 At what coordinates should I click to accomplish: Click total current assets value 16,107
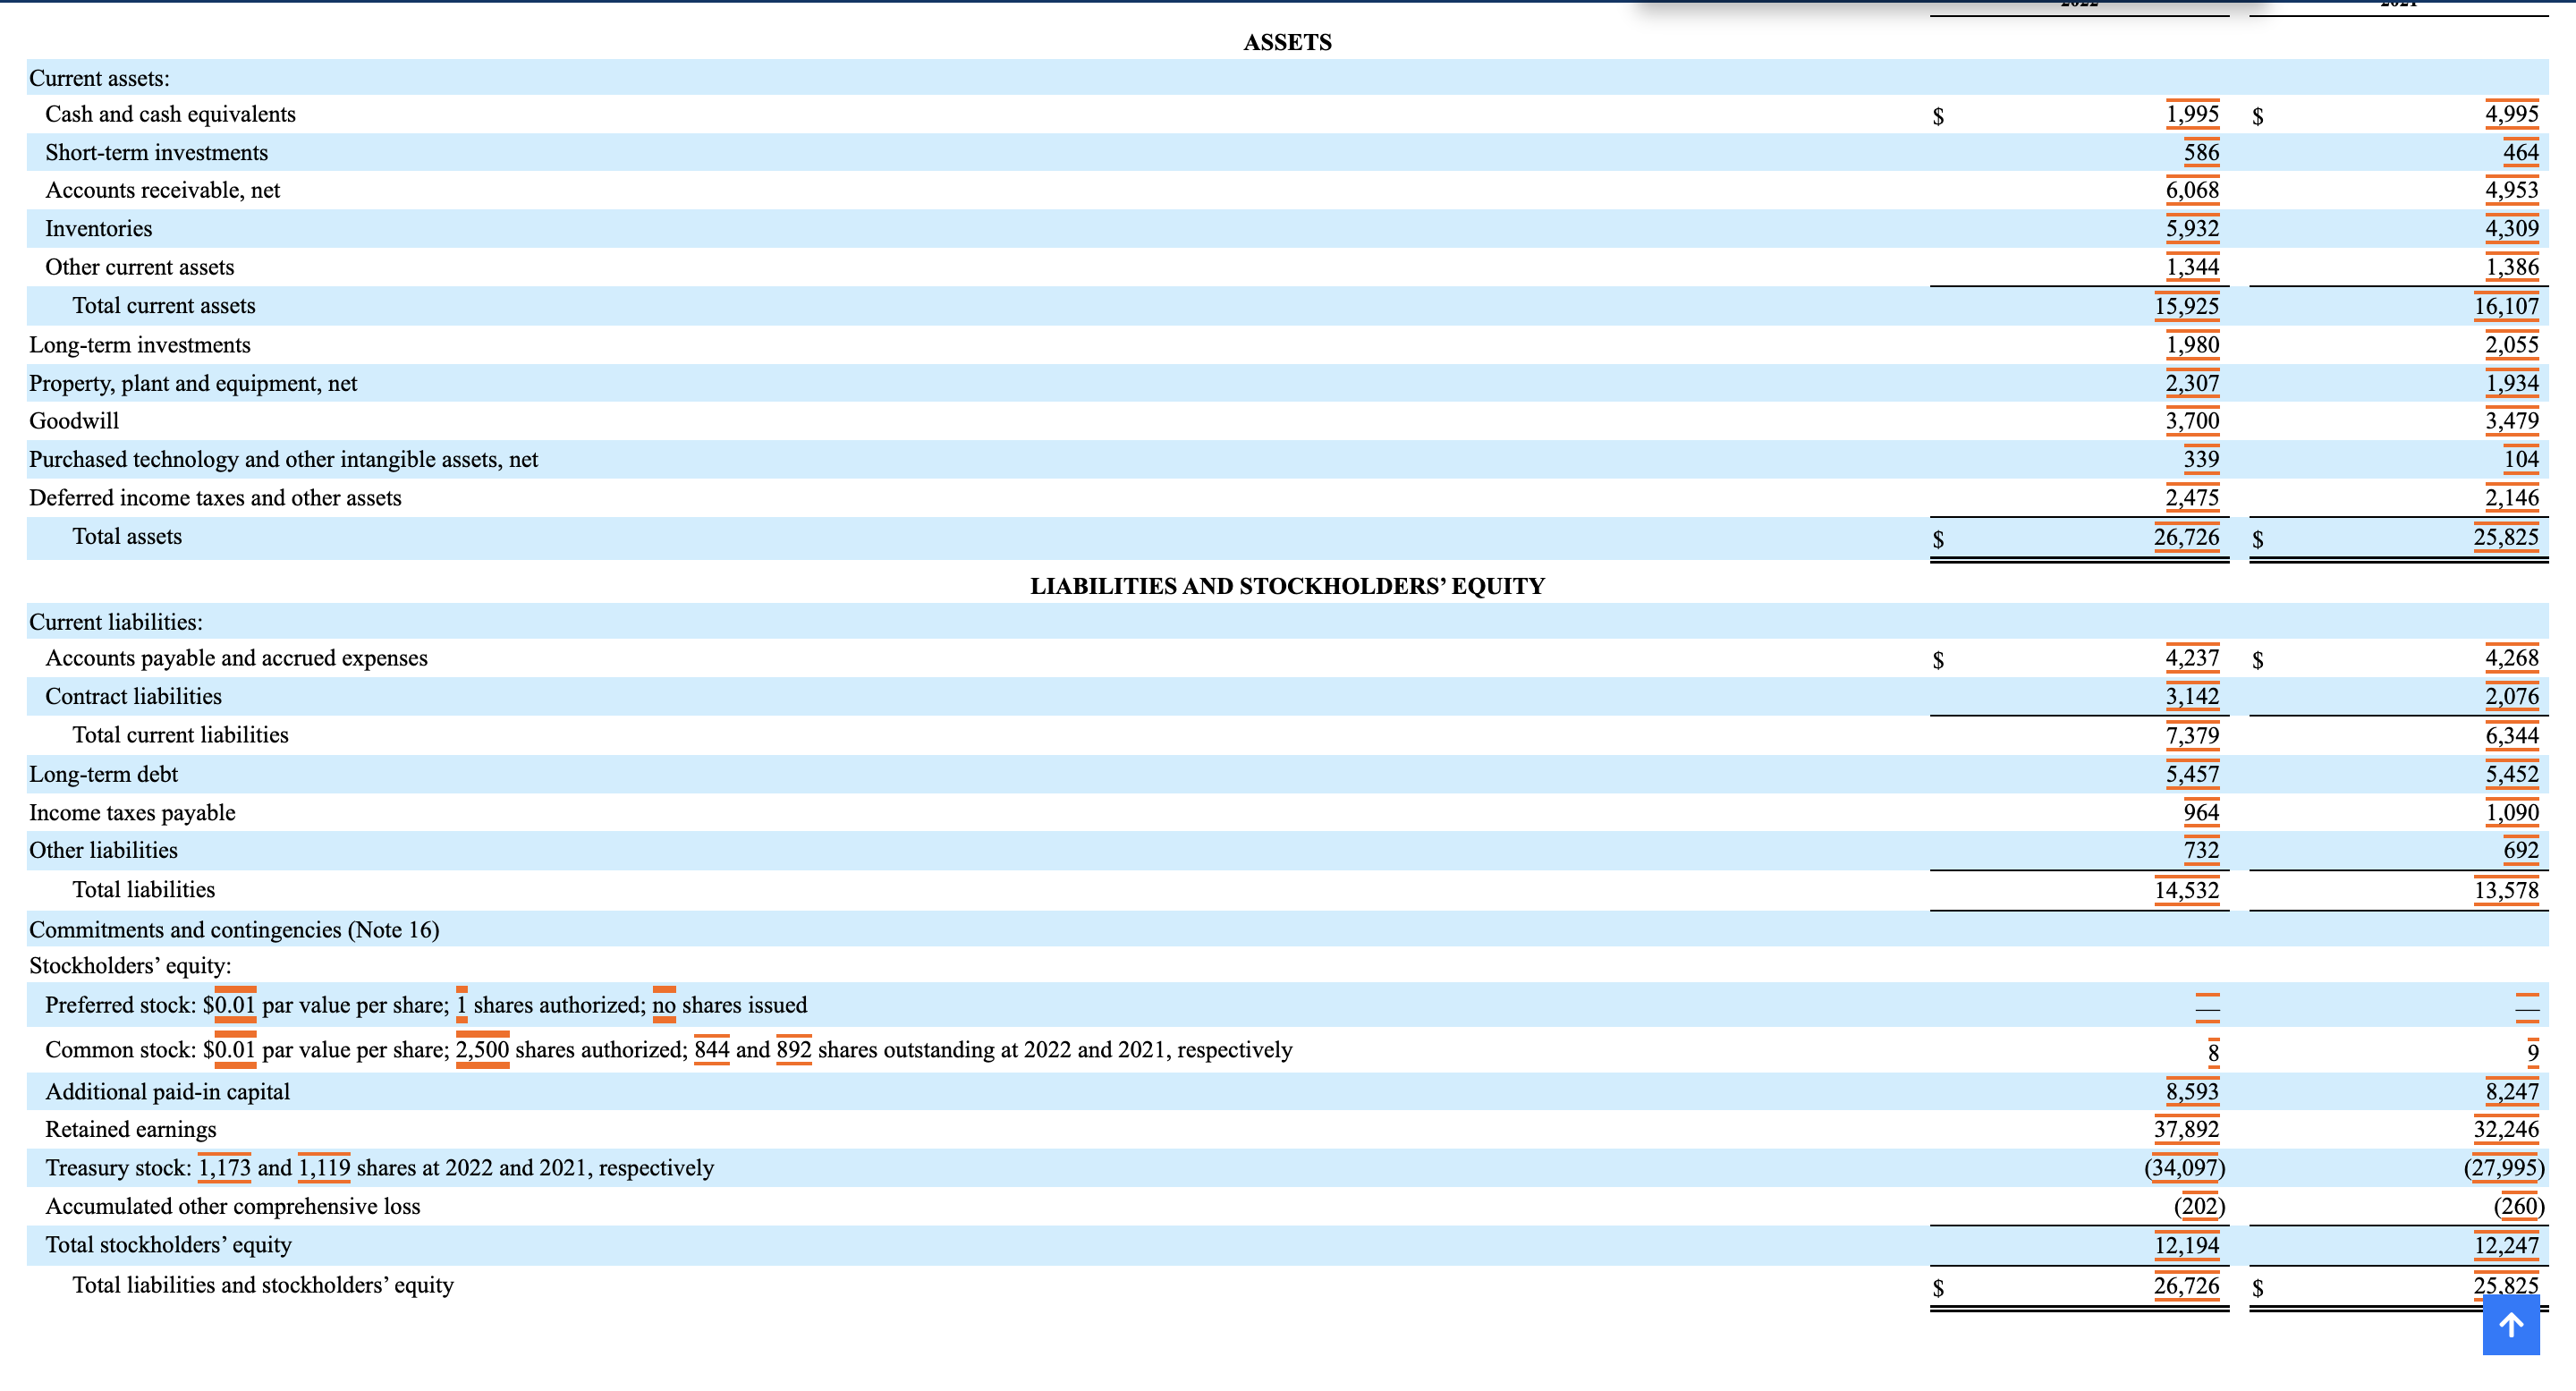pos(2506,306)
